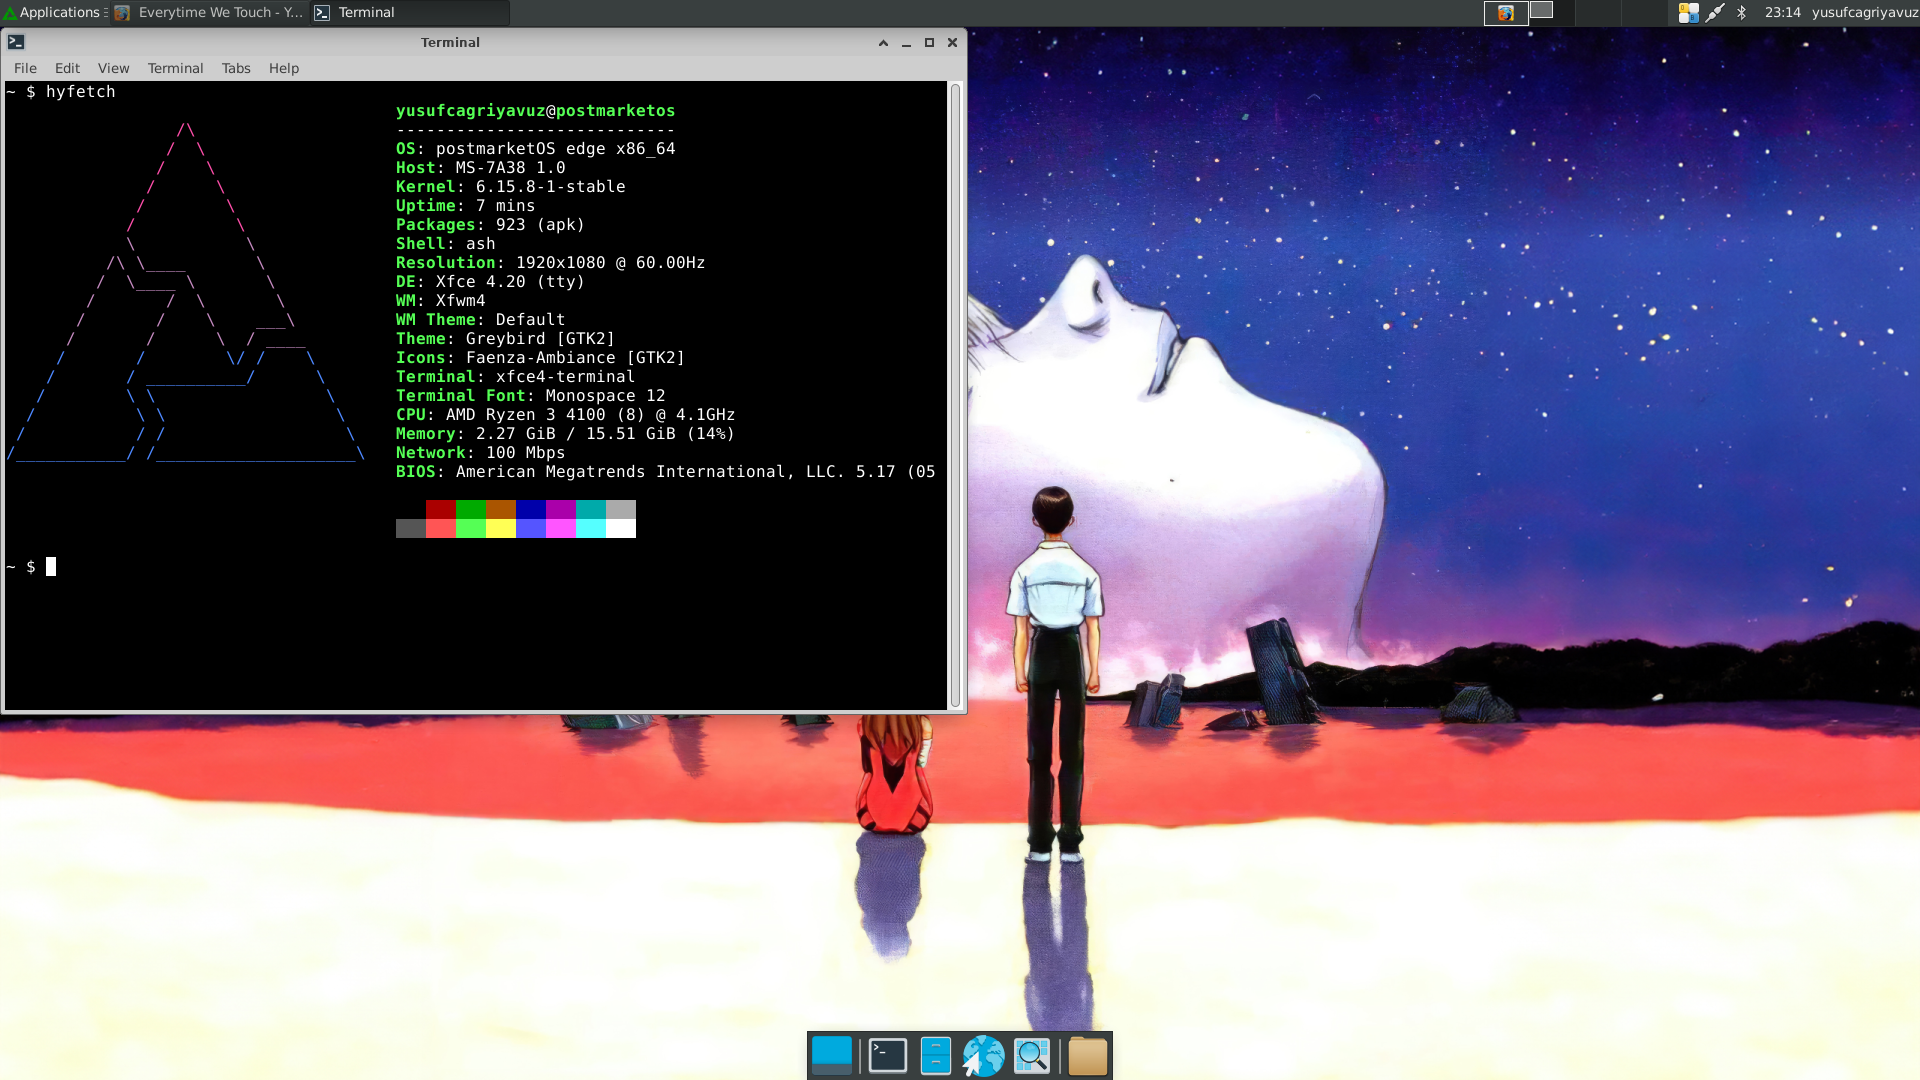
Task: Open the terminal window menu icon in titlebar
Action: coord(16,42)
